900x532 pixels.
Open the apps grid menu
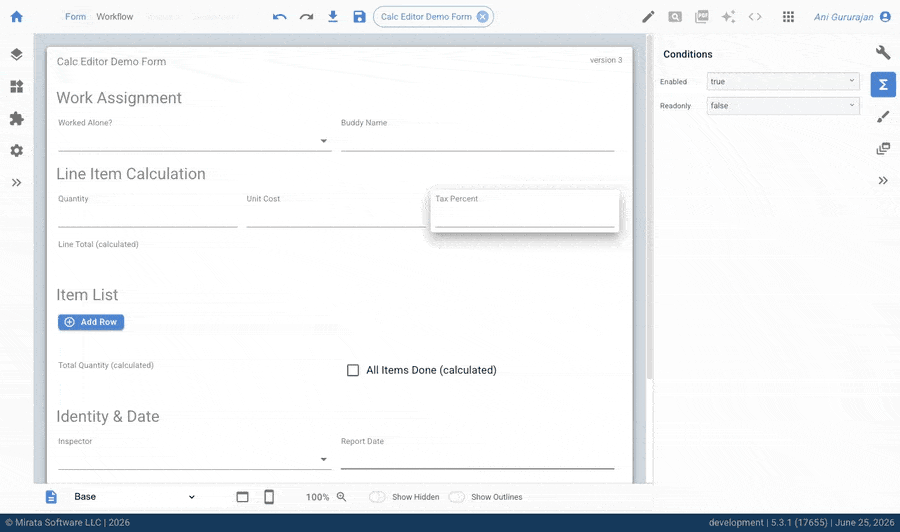(x=788, y=17)
